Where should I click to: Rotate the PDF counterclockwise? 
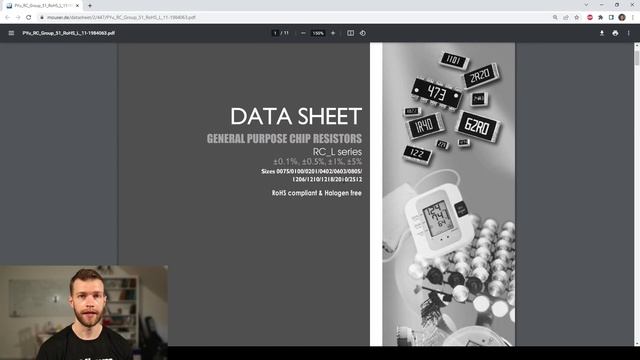click(363, 33)
